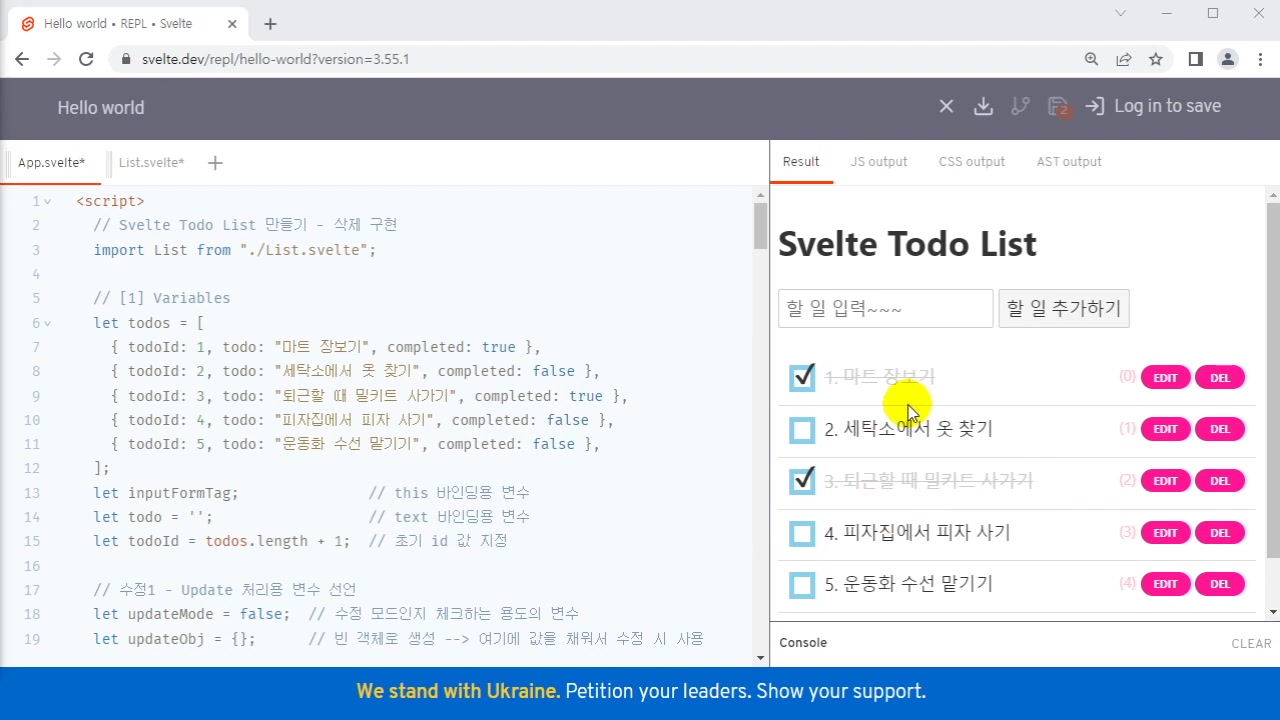Fold the todos array on line 6
The width and height of the screenshot is (1280, 720).
(x=47, y=323)
